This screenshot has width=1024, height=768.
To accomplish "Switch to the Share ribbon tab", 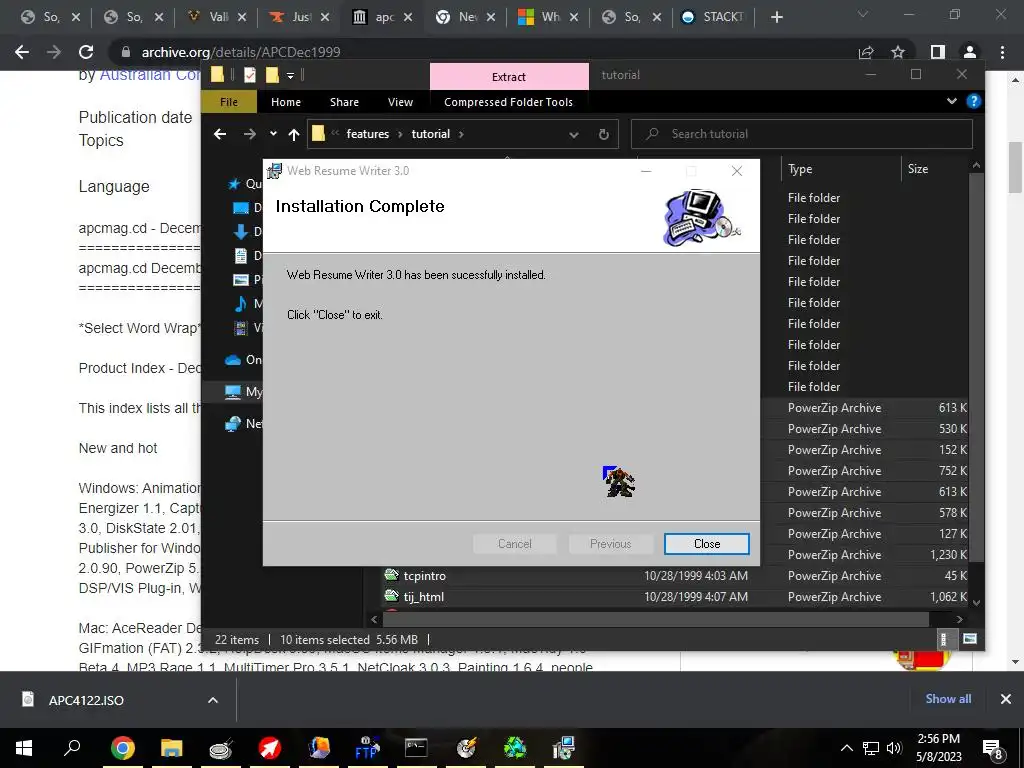I will (x=344, y=102).
